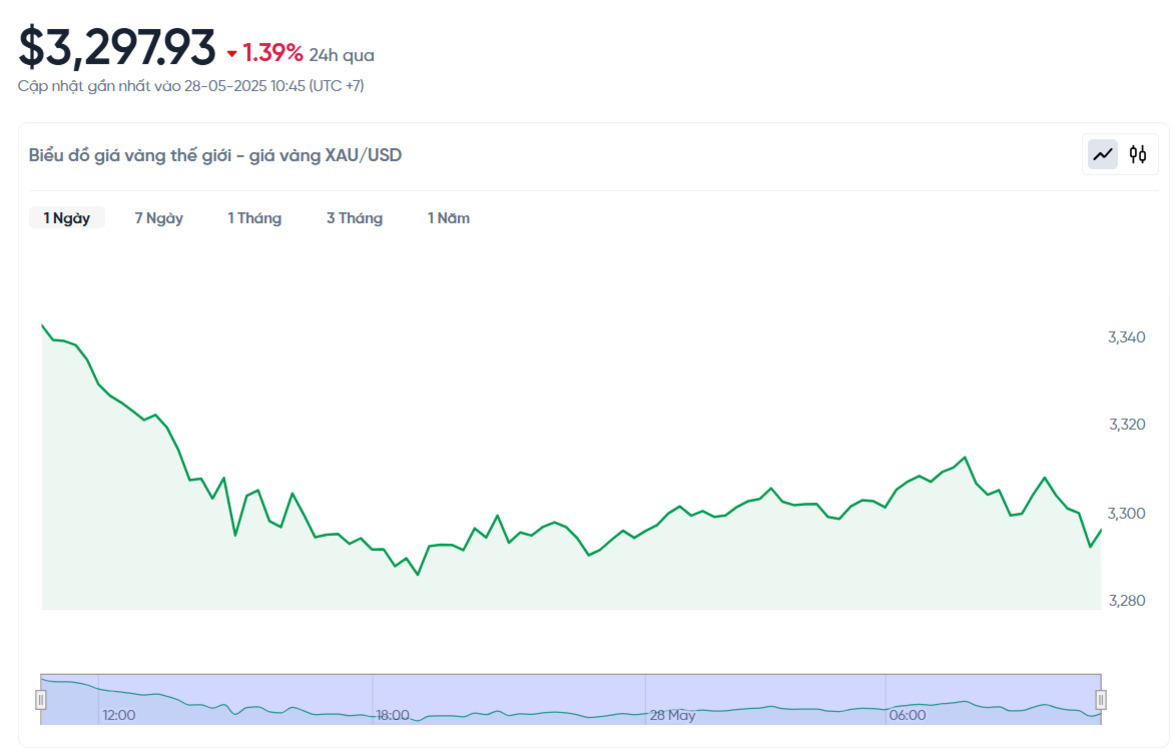Click the right range navigator handle
This screenshot has width=1173, height=750.
(1101, 699)
